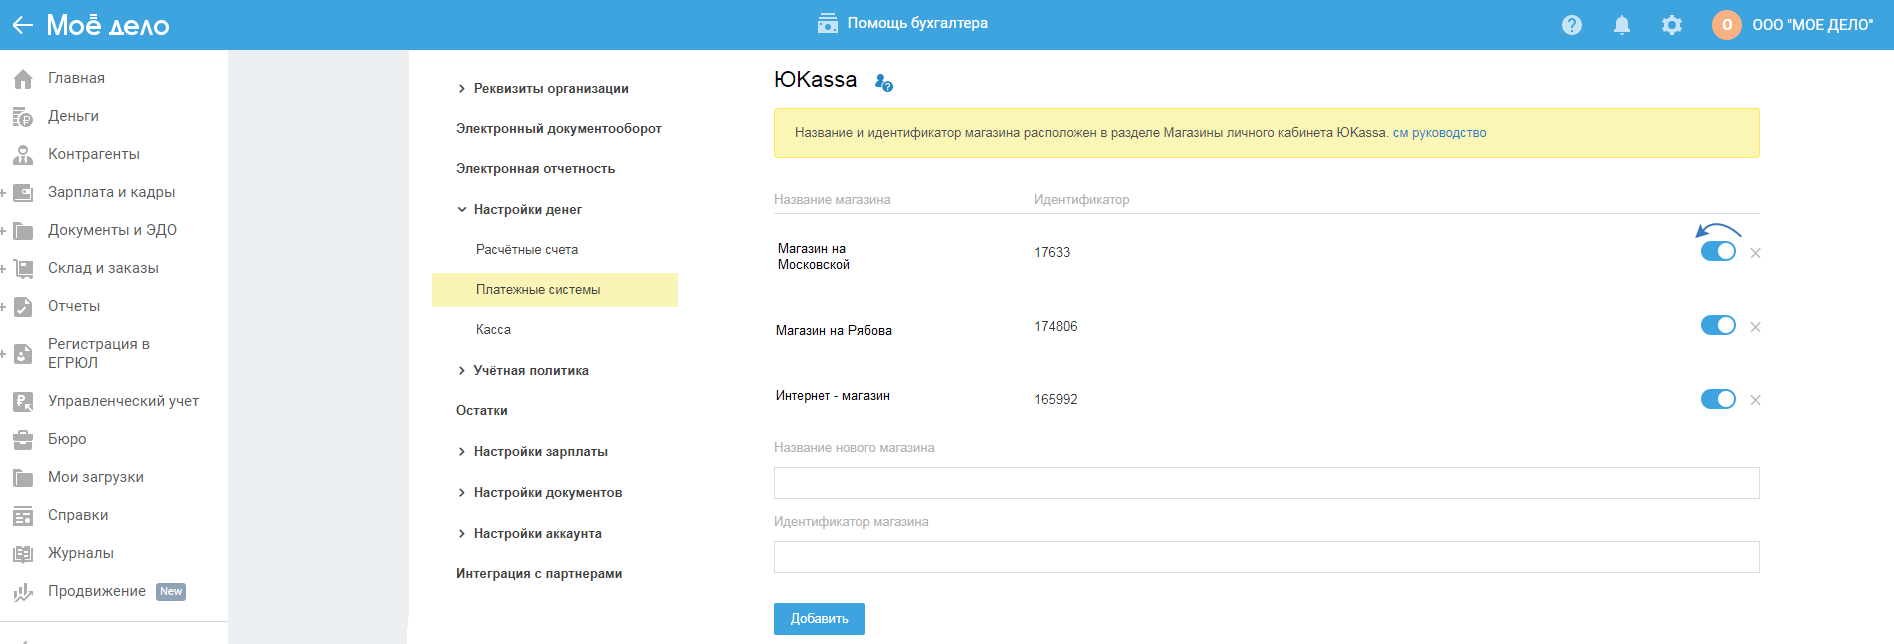Toggle the Магазин на Московской switch
Image resolution: width=1894 pixels, height=644 pixels.
point(1717,252)
